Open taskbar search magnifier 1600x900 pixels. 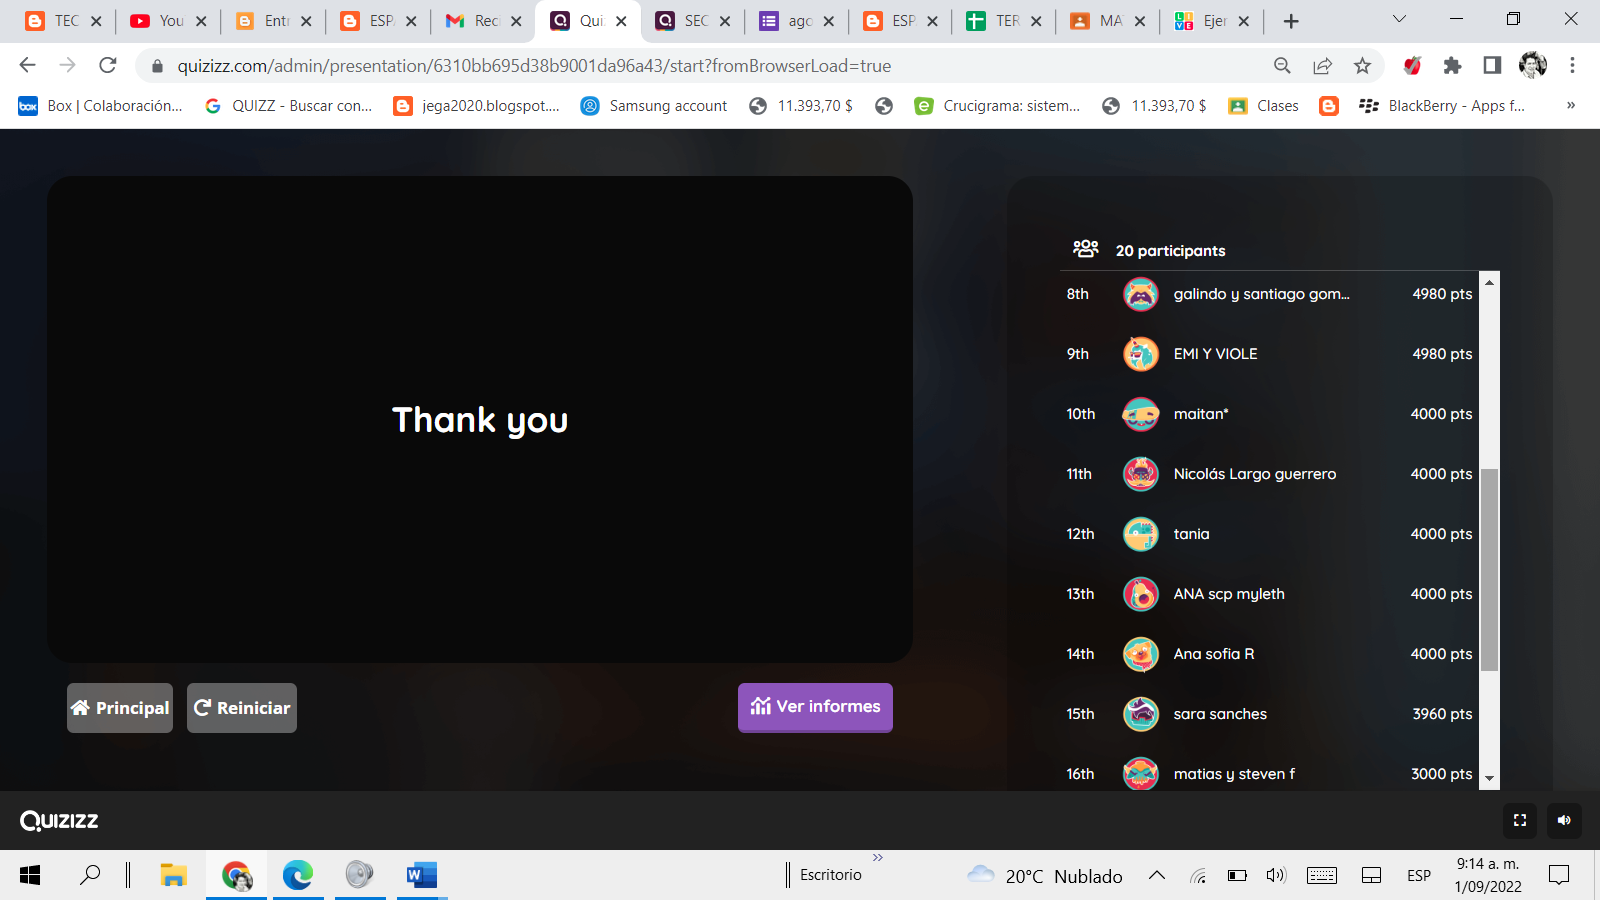pyautogui.click(x=90, y=875)
